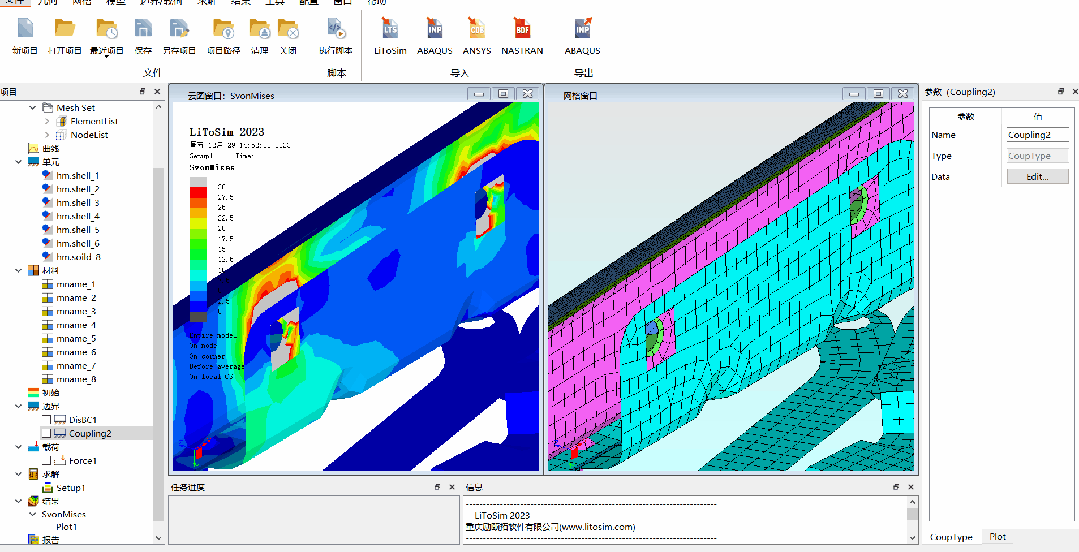Select hm.shell_4 in the tree

(78, 216)
